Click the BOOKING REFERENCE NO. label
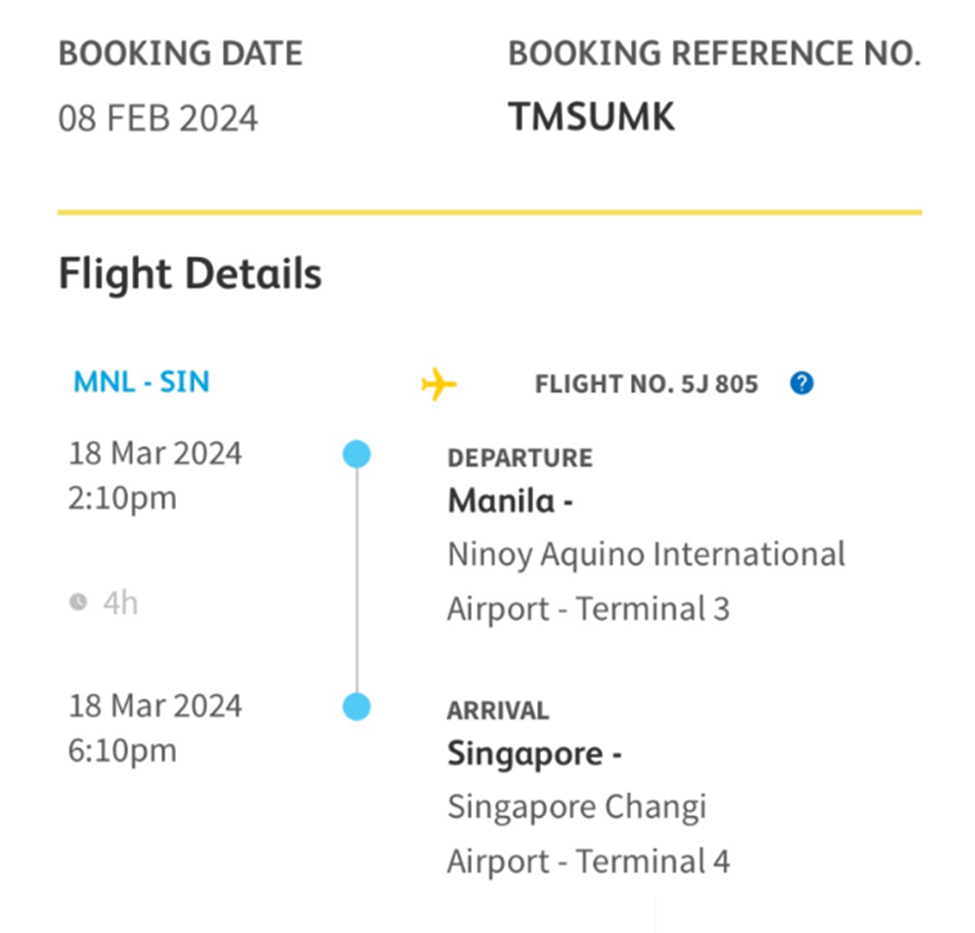This screenshot has height=933, width=975. pyautogui.click(x=714, y=54)
